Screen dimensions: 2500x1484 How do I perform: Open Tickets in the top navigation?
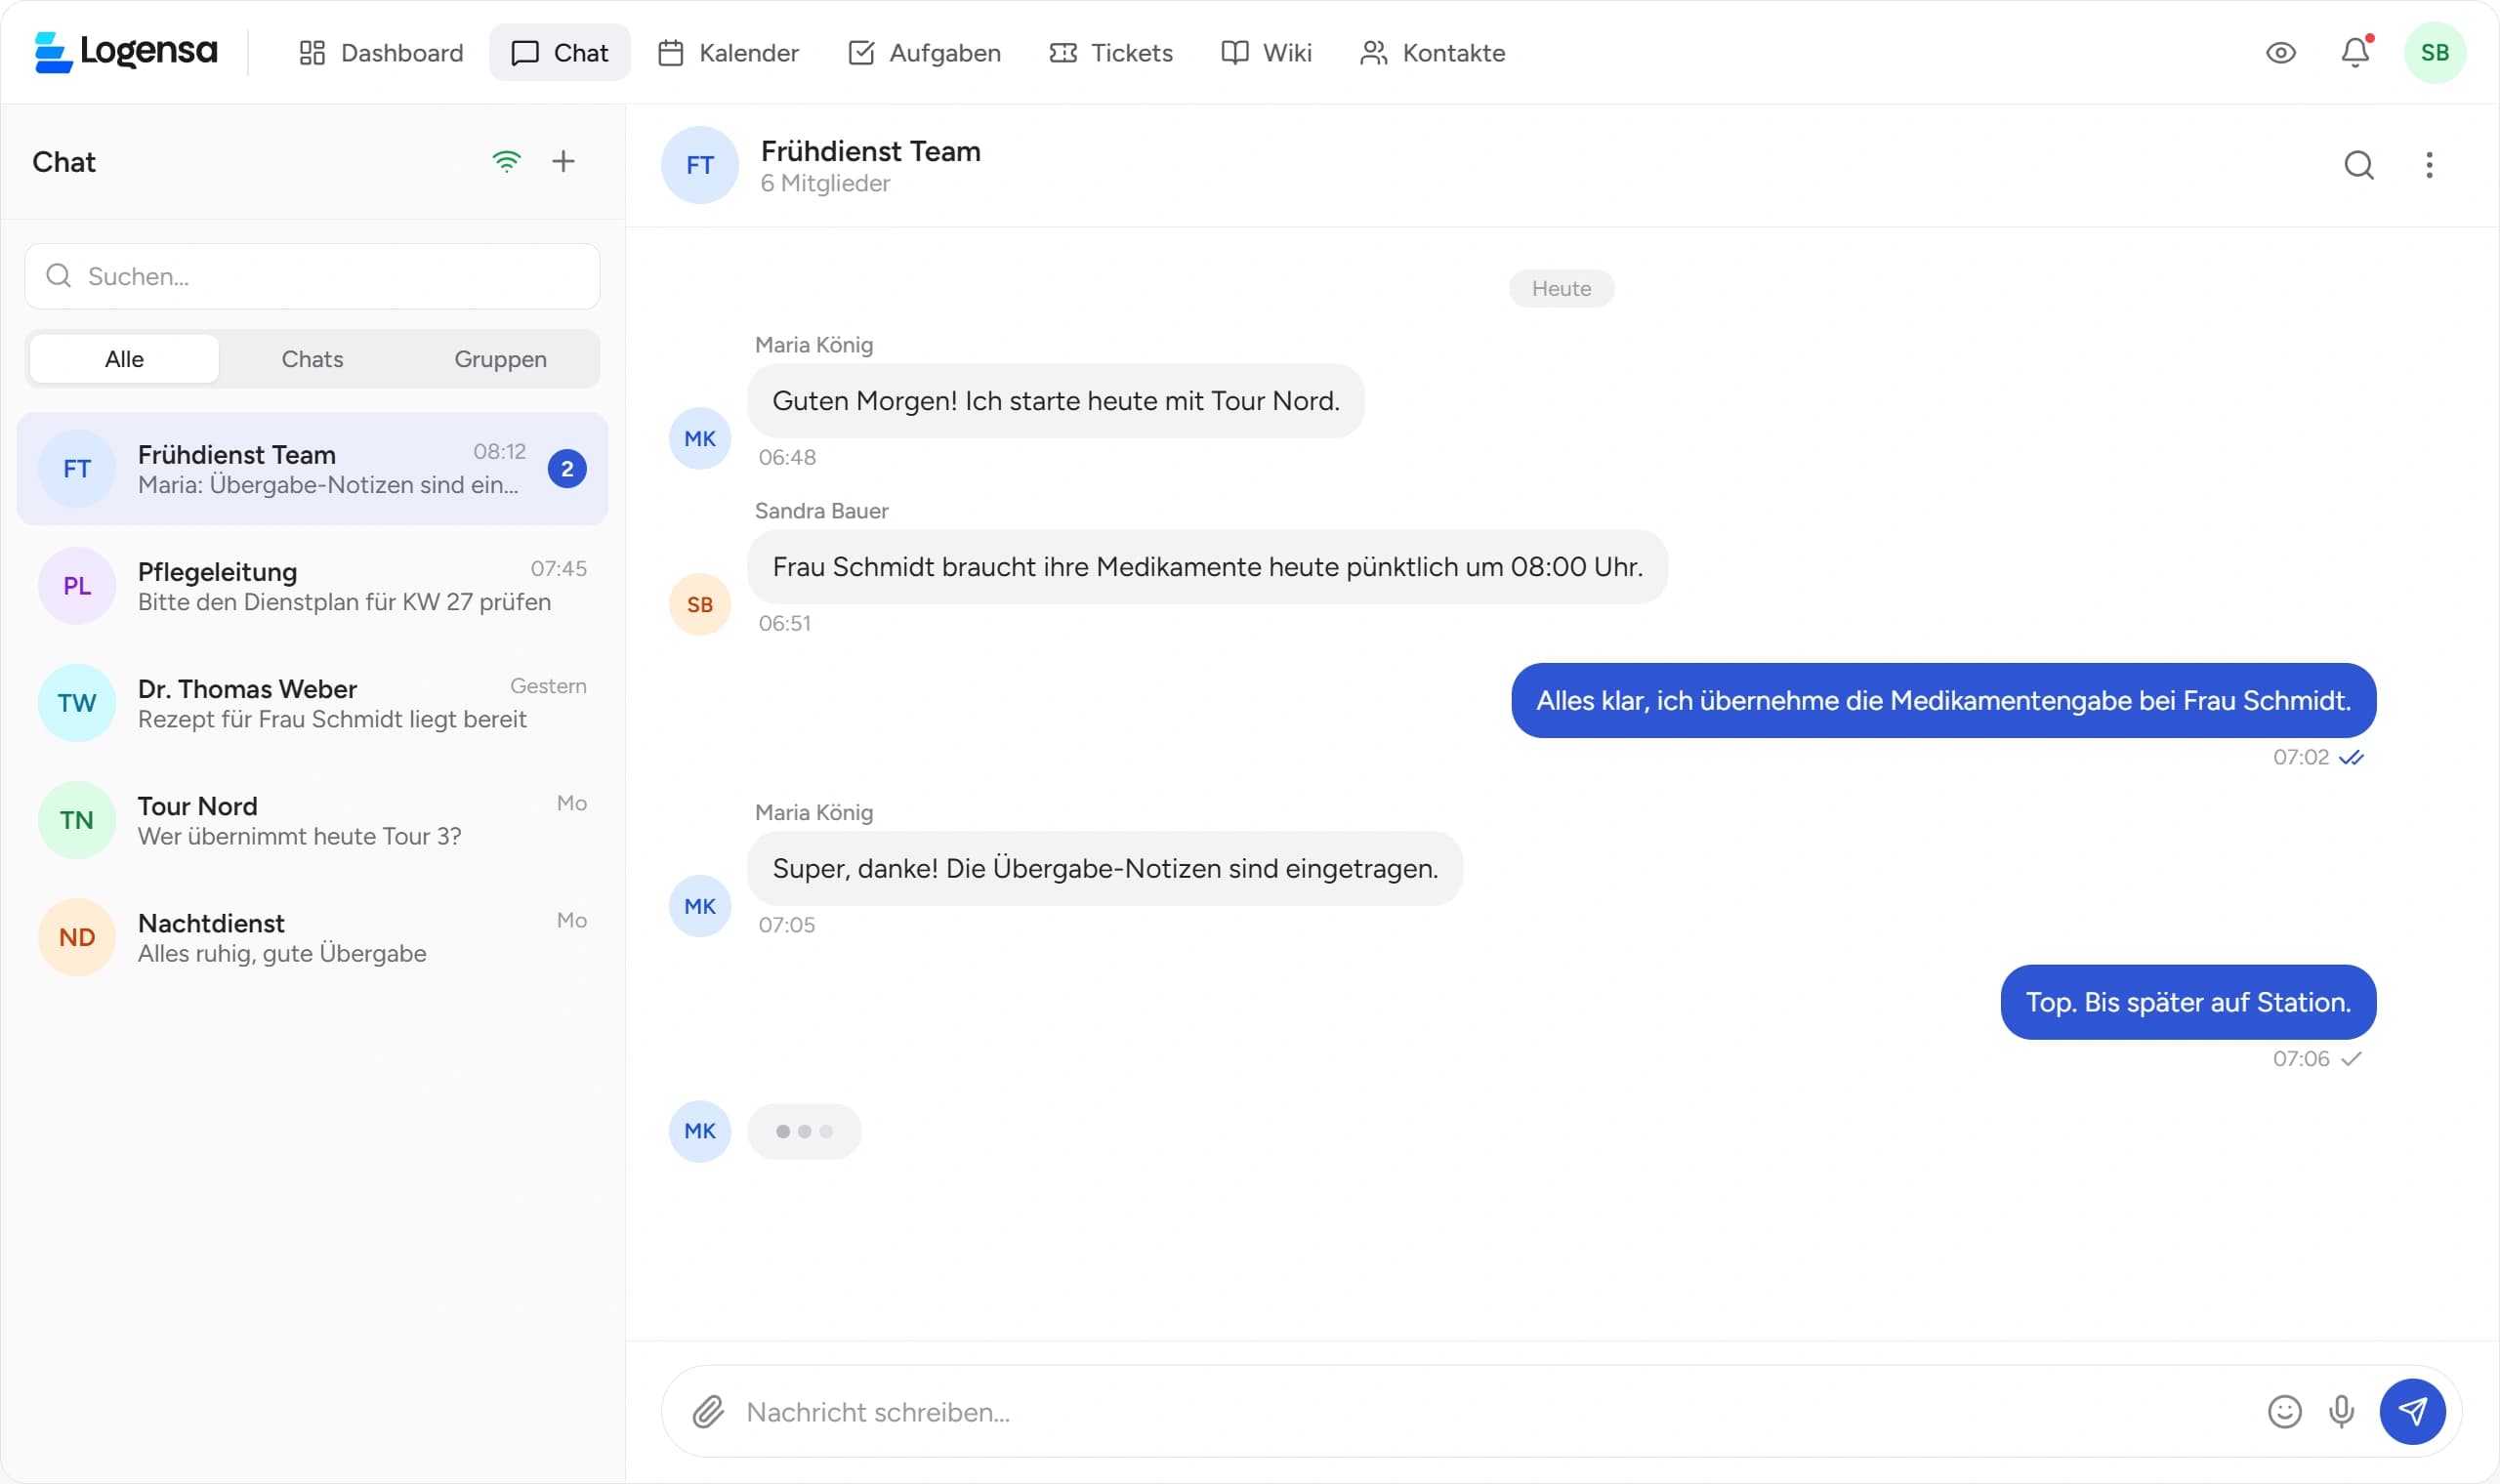(1111, 52)
